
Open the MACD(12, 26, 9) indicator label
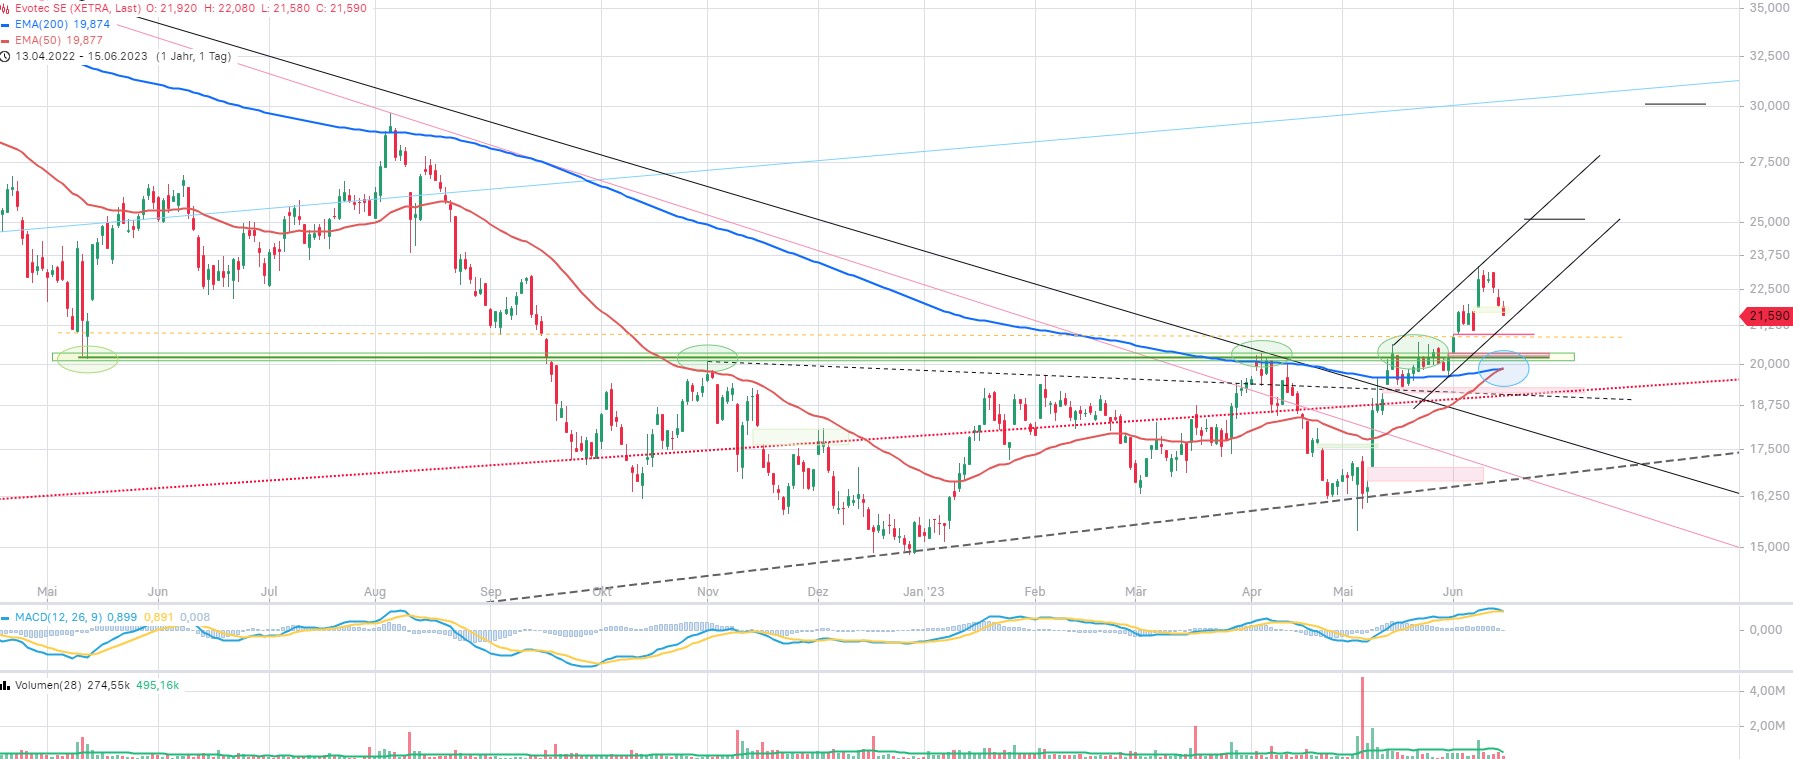[58, 618]
